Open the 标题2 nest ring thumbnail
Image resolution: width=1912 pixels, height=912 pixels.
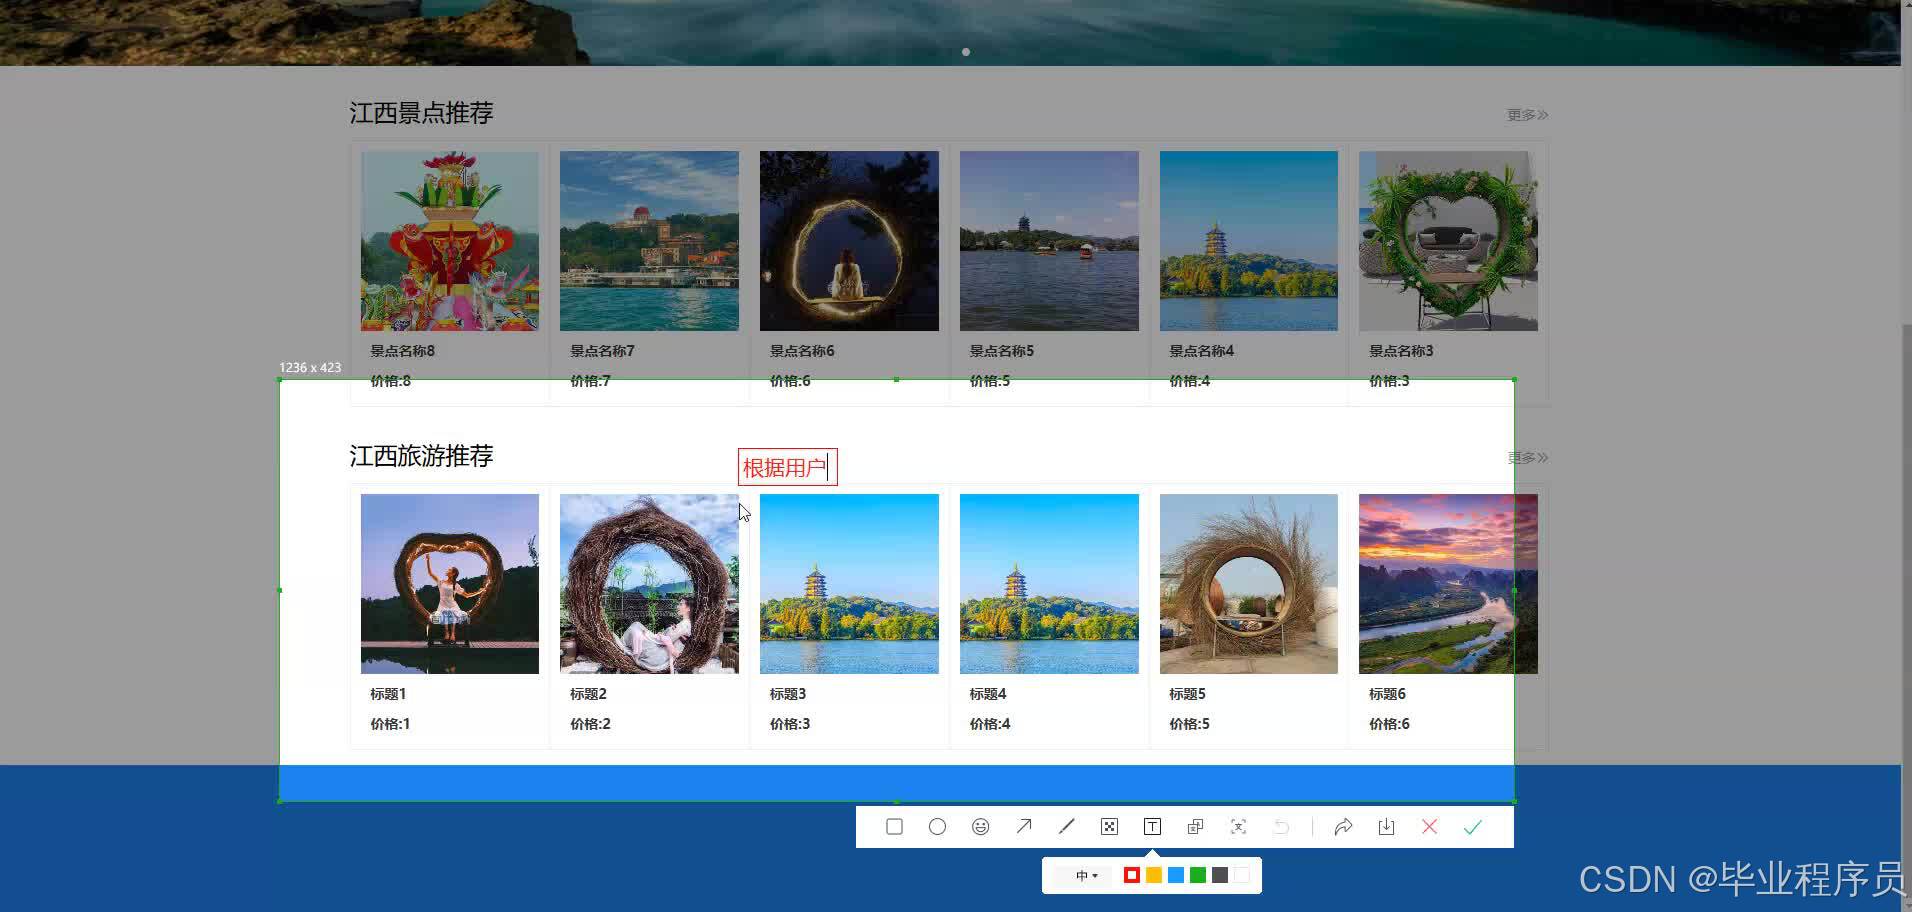point(649,584)
